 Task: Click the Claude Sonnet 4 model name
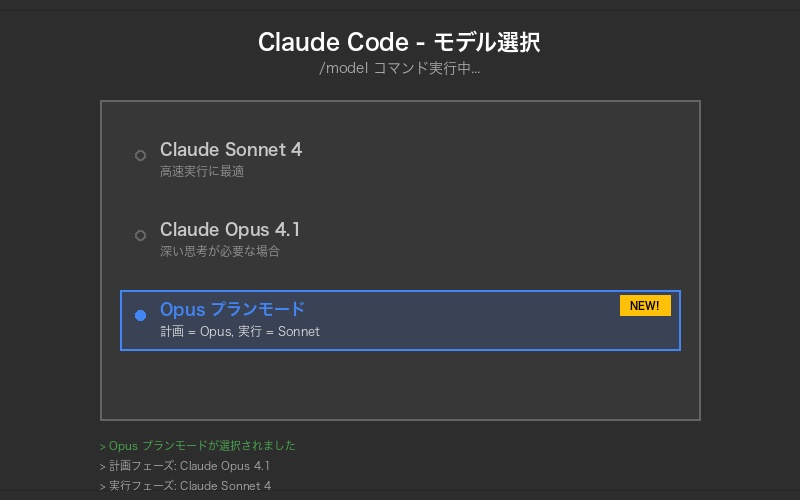231,150
